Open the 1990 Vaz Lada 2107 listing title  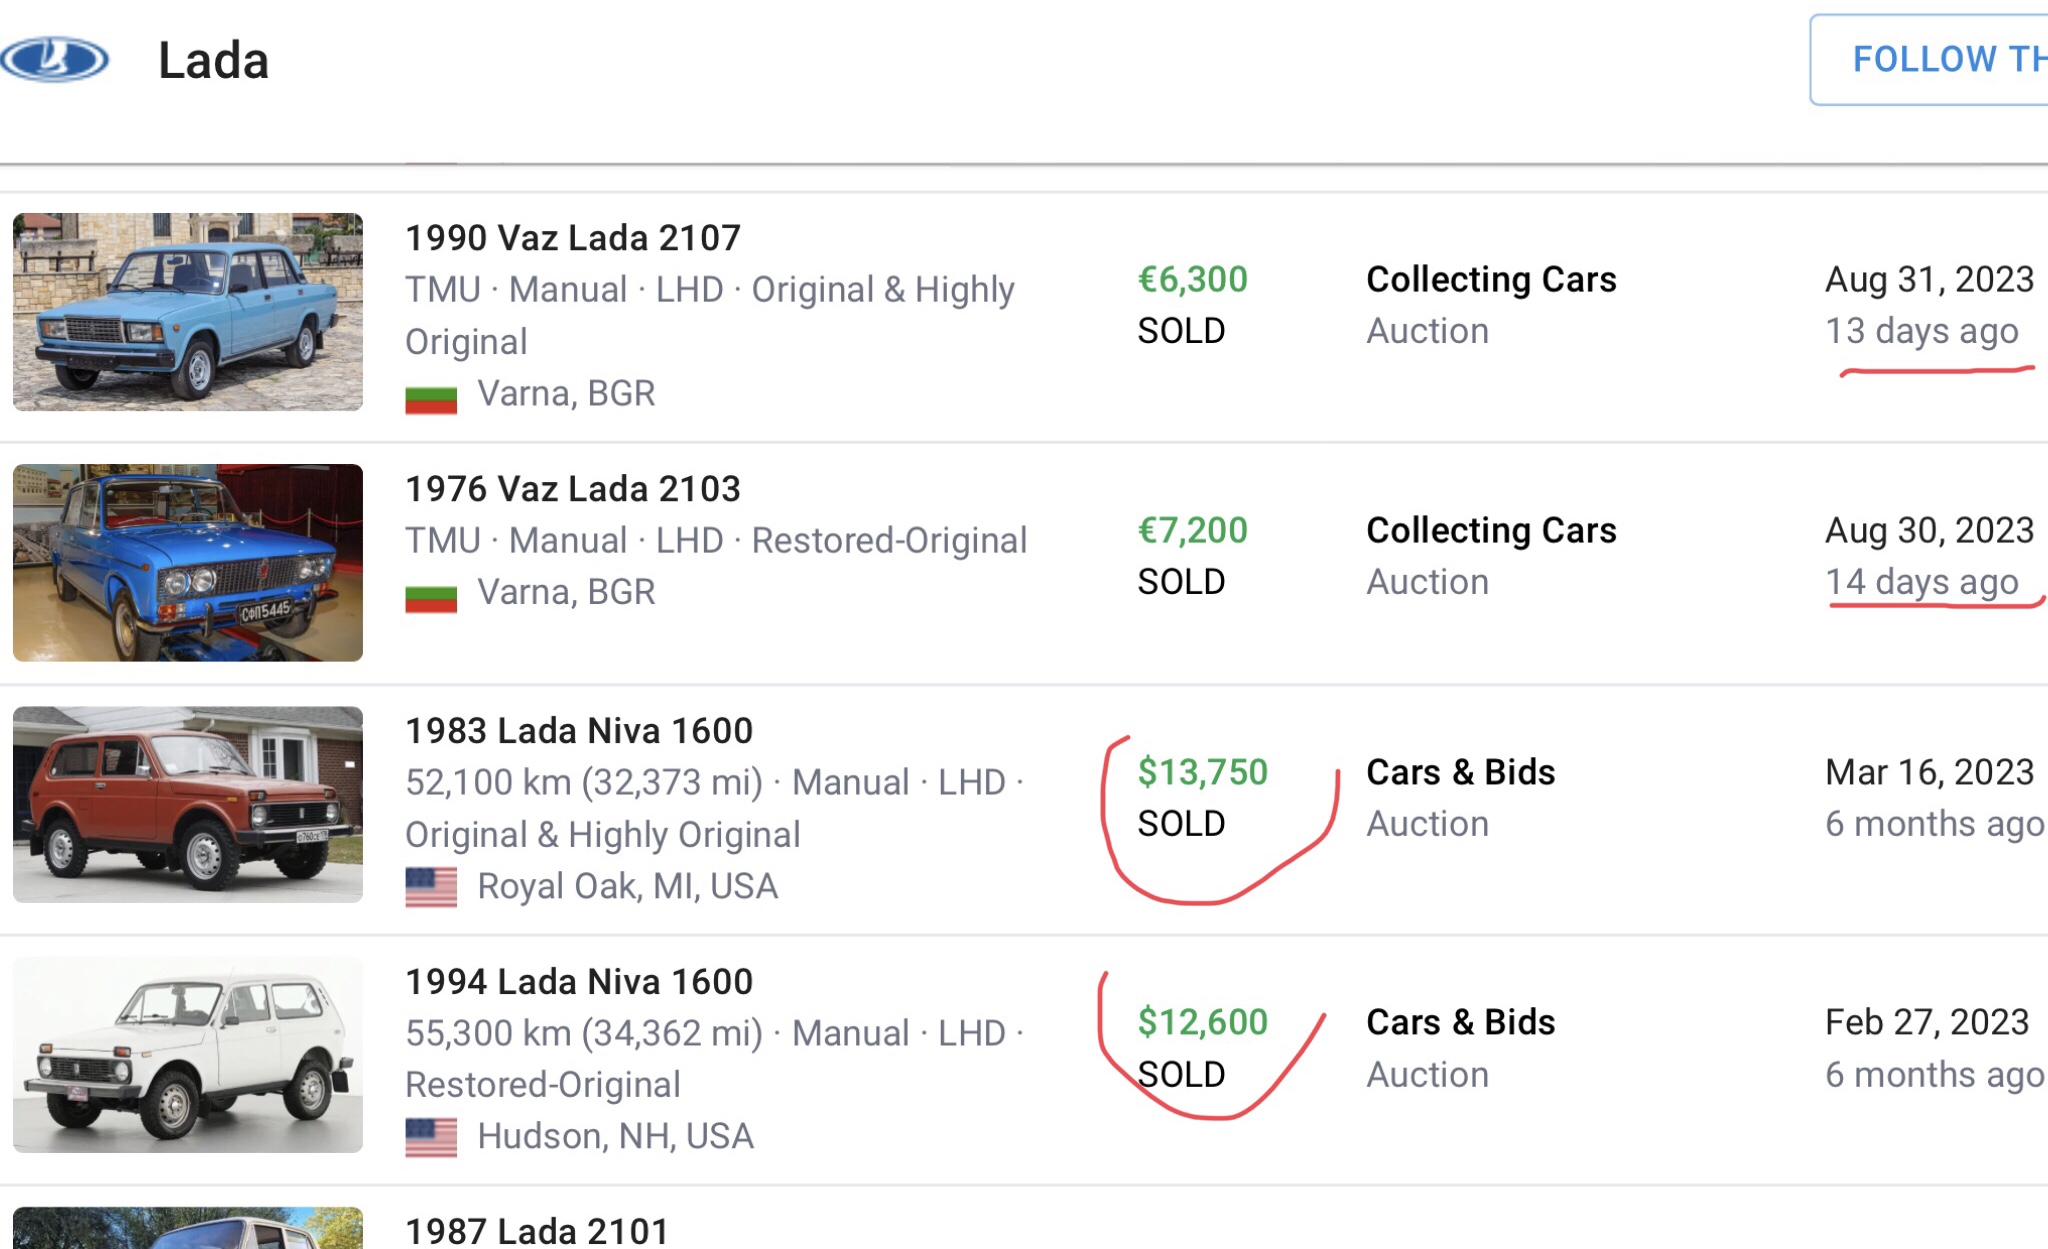click(573, 238)
